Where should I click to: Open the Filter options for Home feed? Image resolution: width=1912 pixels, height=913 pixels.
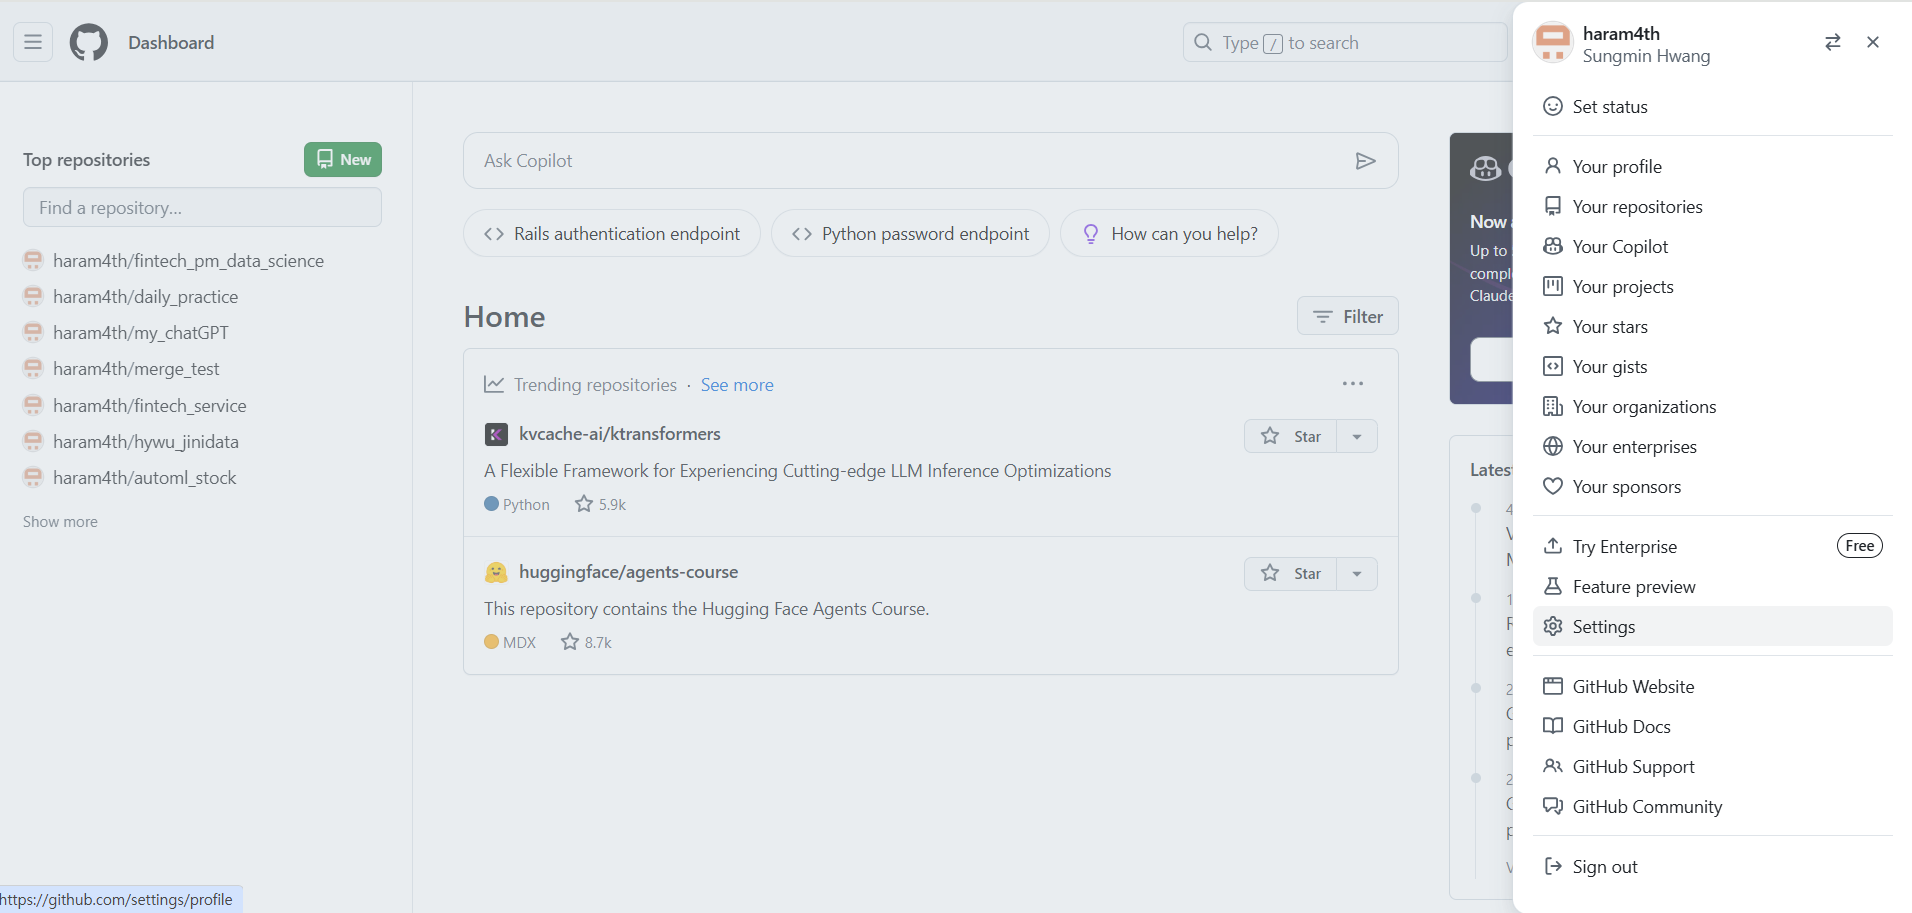coord(1347,316)
